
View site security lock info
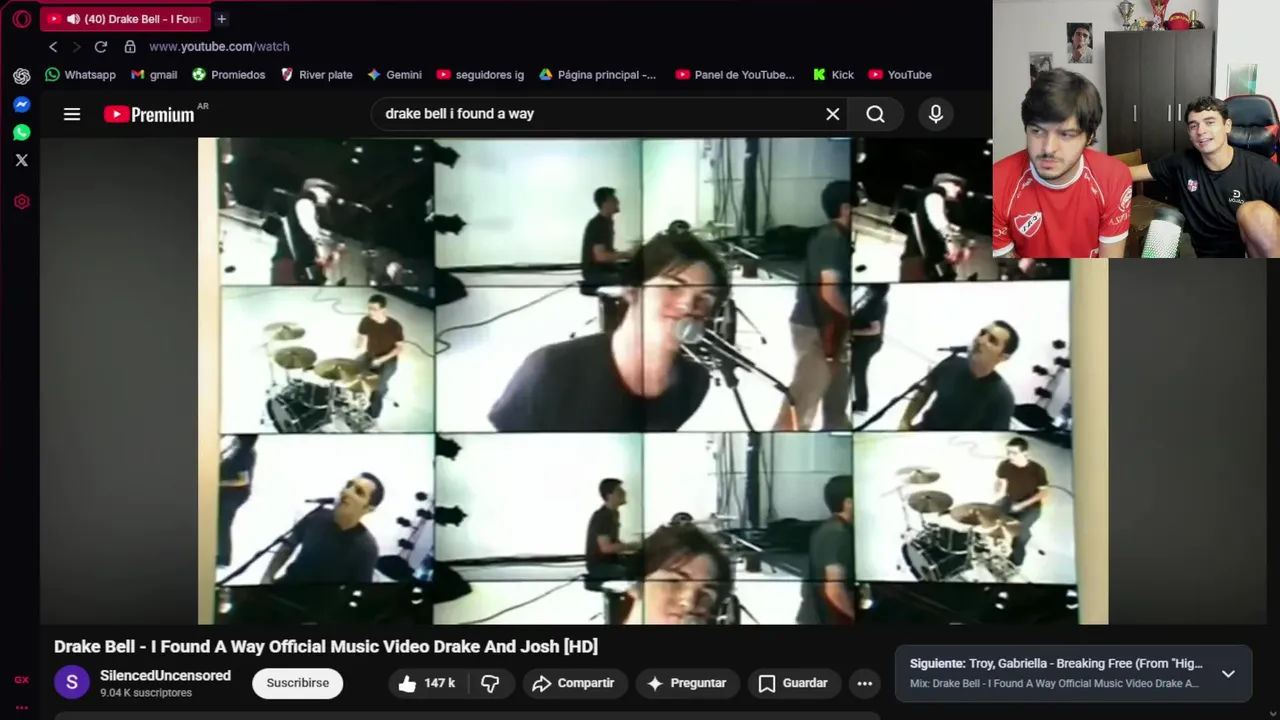pos(130,47)
